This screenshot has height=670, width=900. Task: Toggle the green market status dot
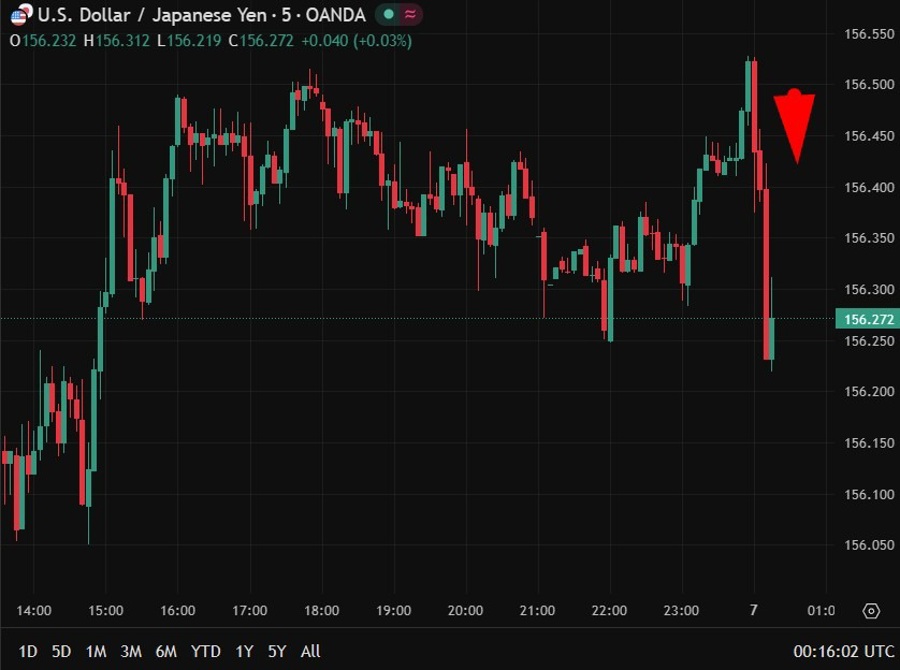tap(389, 15)
